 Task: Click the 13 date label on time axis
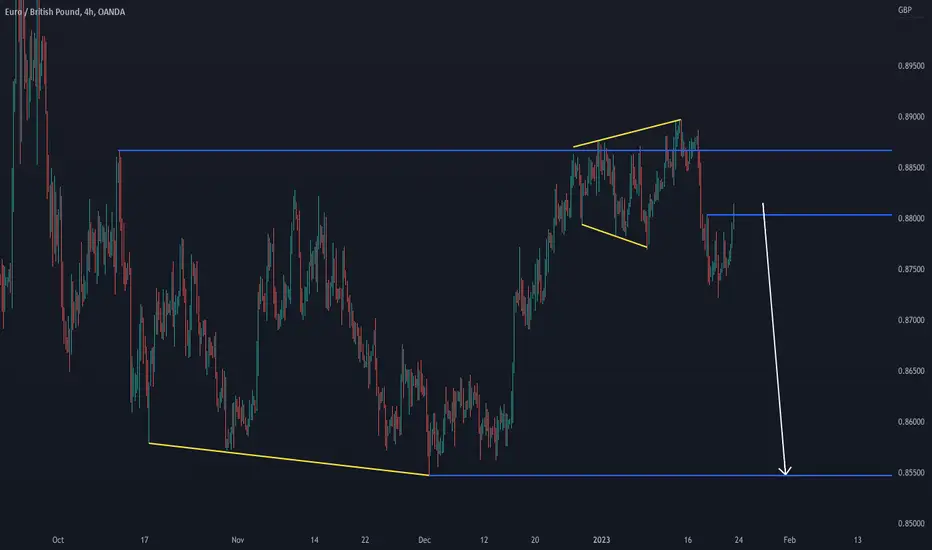pos(858,540)
